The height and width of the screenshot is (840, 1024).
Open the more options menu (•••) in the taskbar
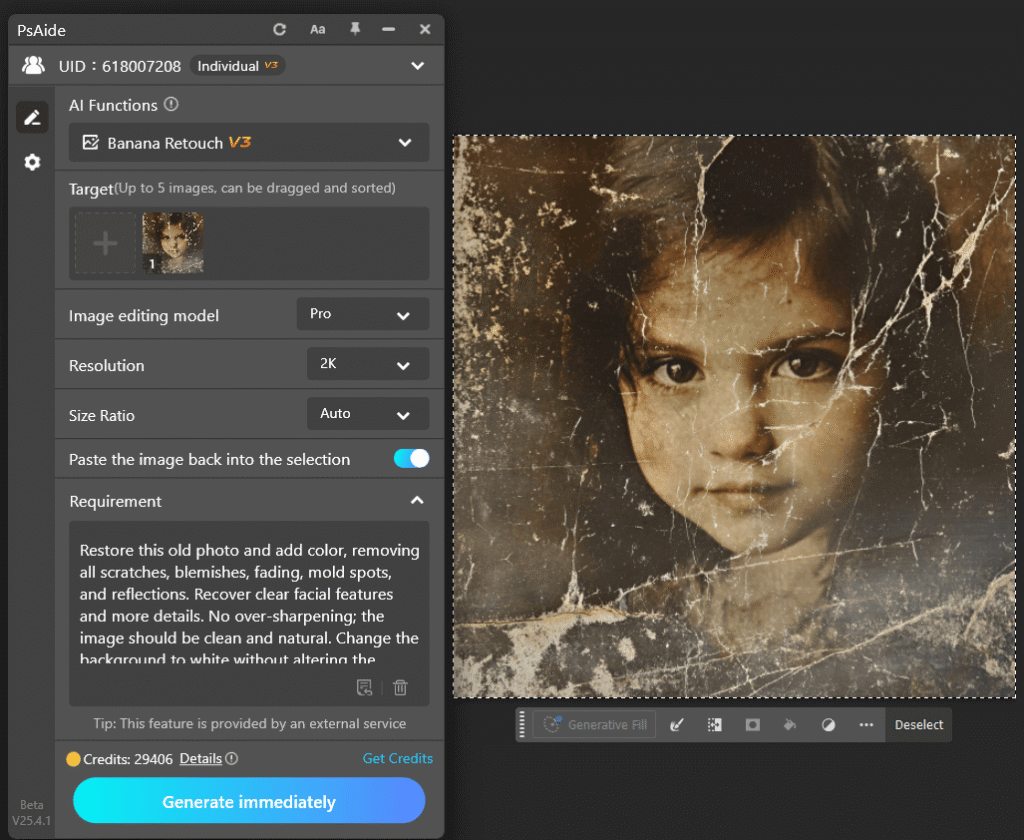pos(866,725)
